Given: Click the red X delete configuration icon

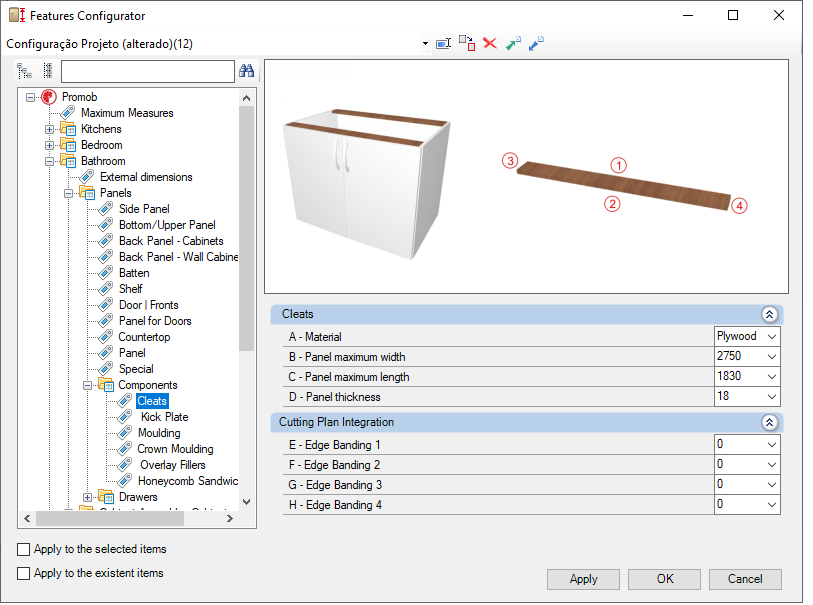Looking at the screenshot, I should click(489, 43).
